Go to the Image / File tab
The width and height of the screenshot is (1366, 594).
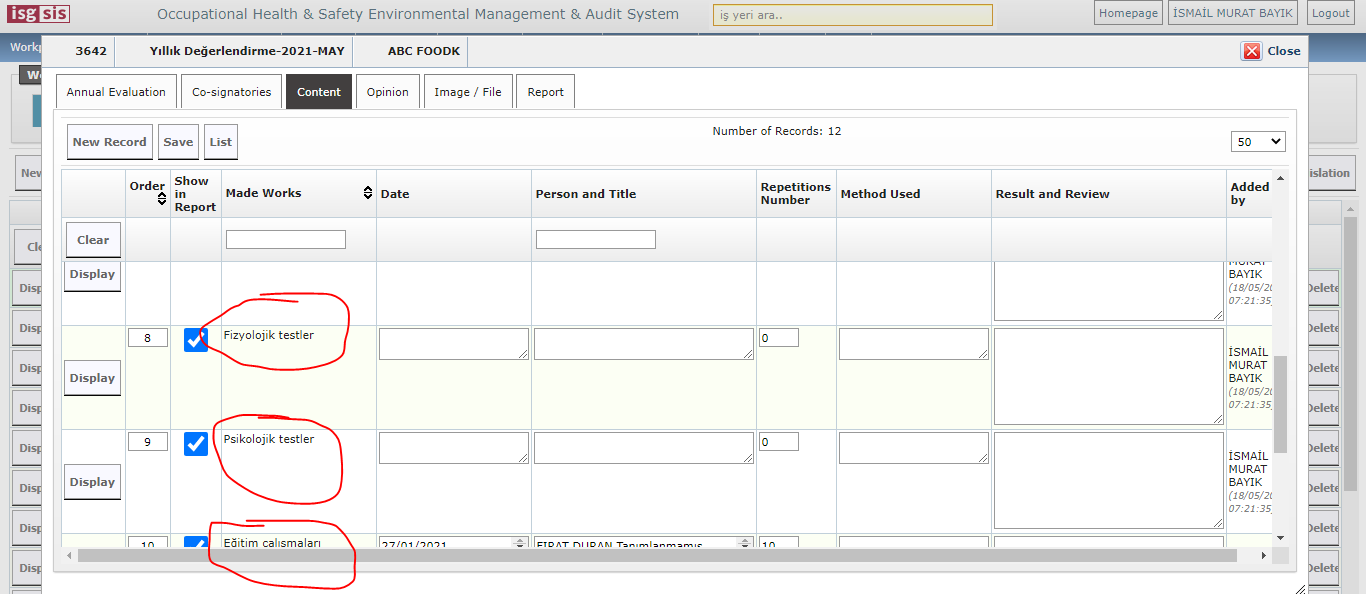(468, 92)
